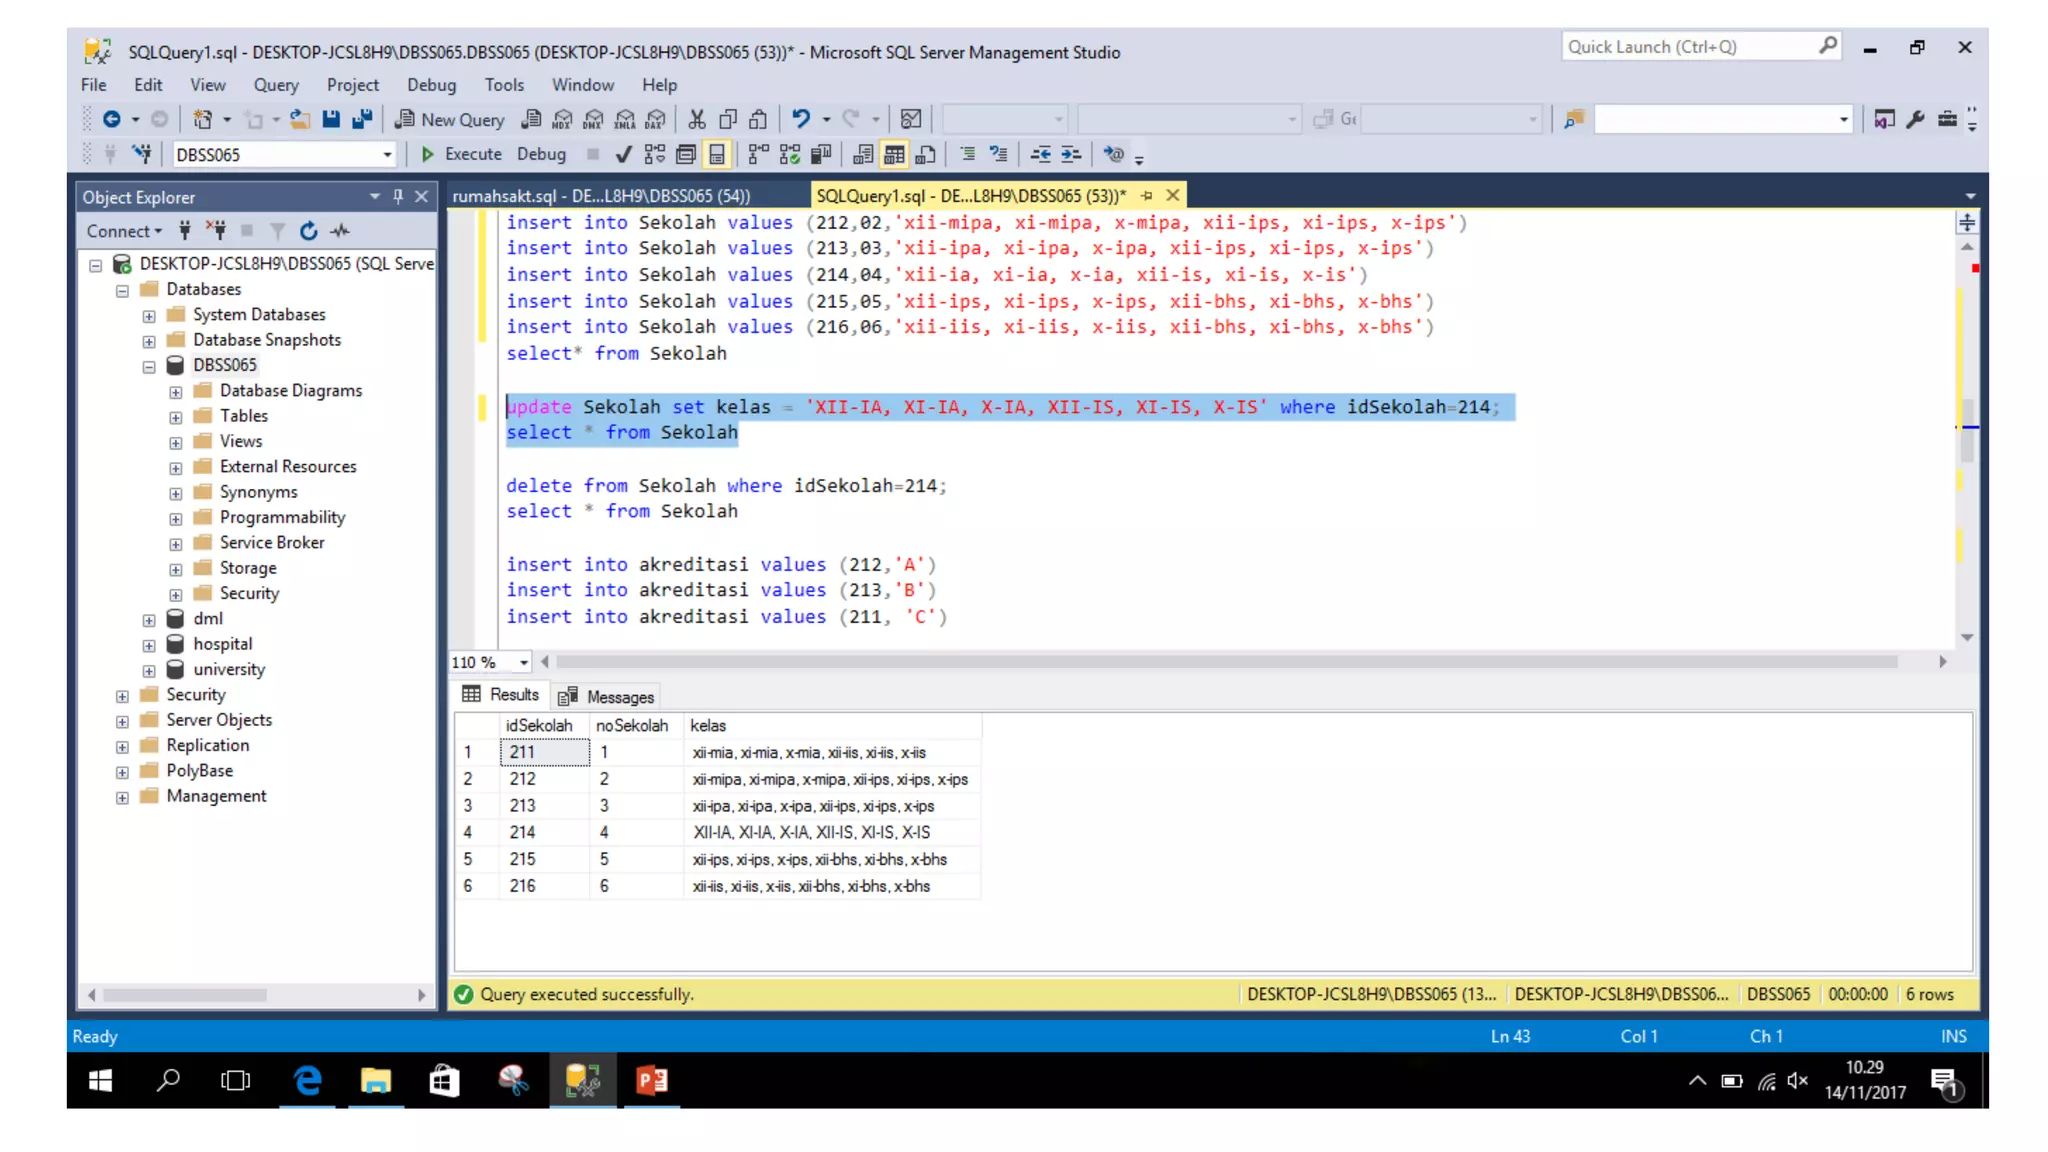Click the Open File folder icon
This screenshot has height=1152, width=2048.
click(x=300, y=120)
